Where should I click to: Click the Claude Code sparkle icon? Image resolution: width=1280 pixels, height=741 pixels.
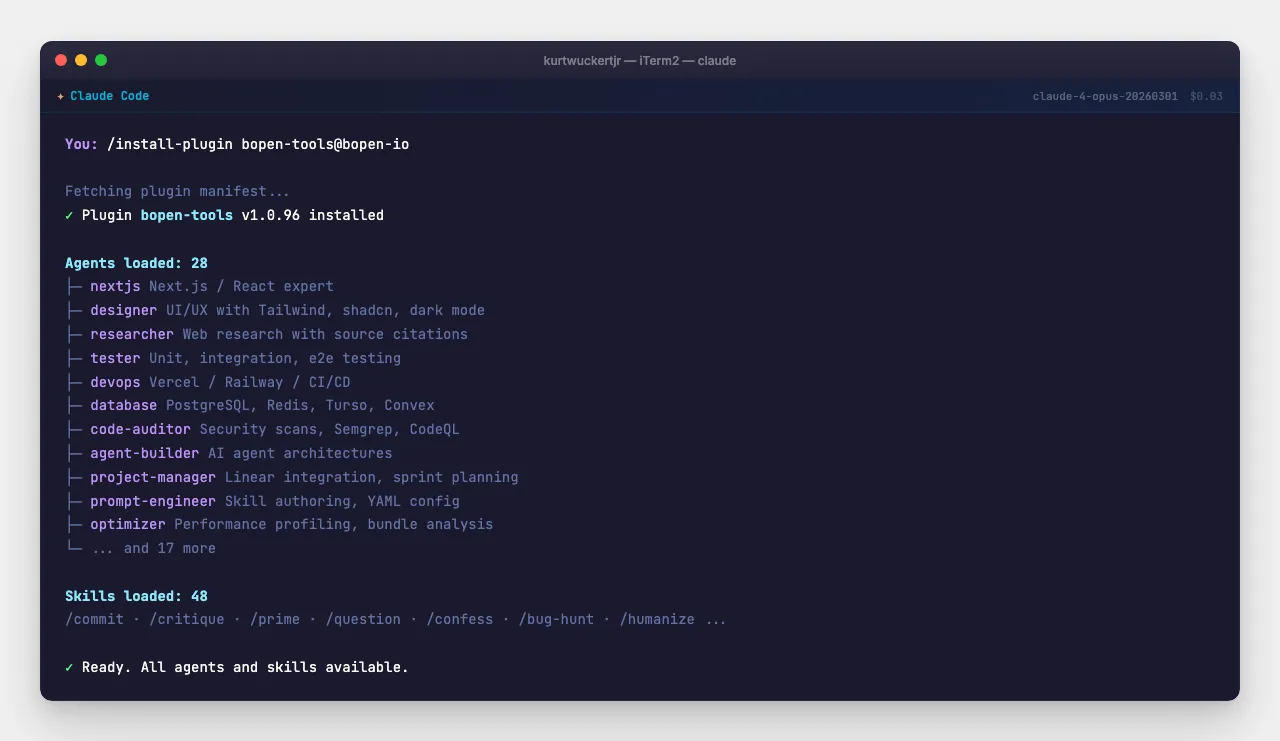[61, 96]
